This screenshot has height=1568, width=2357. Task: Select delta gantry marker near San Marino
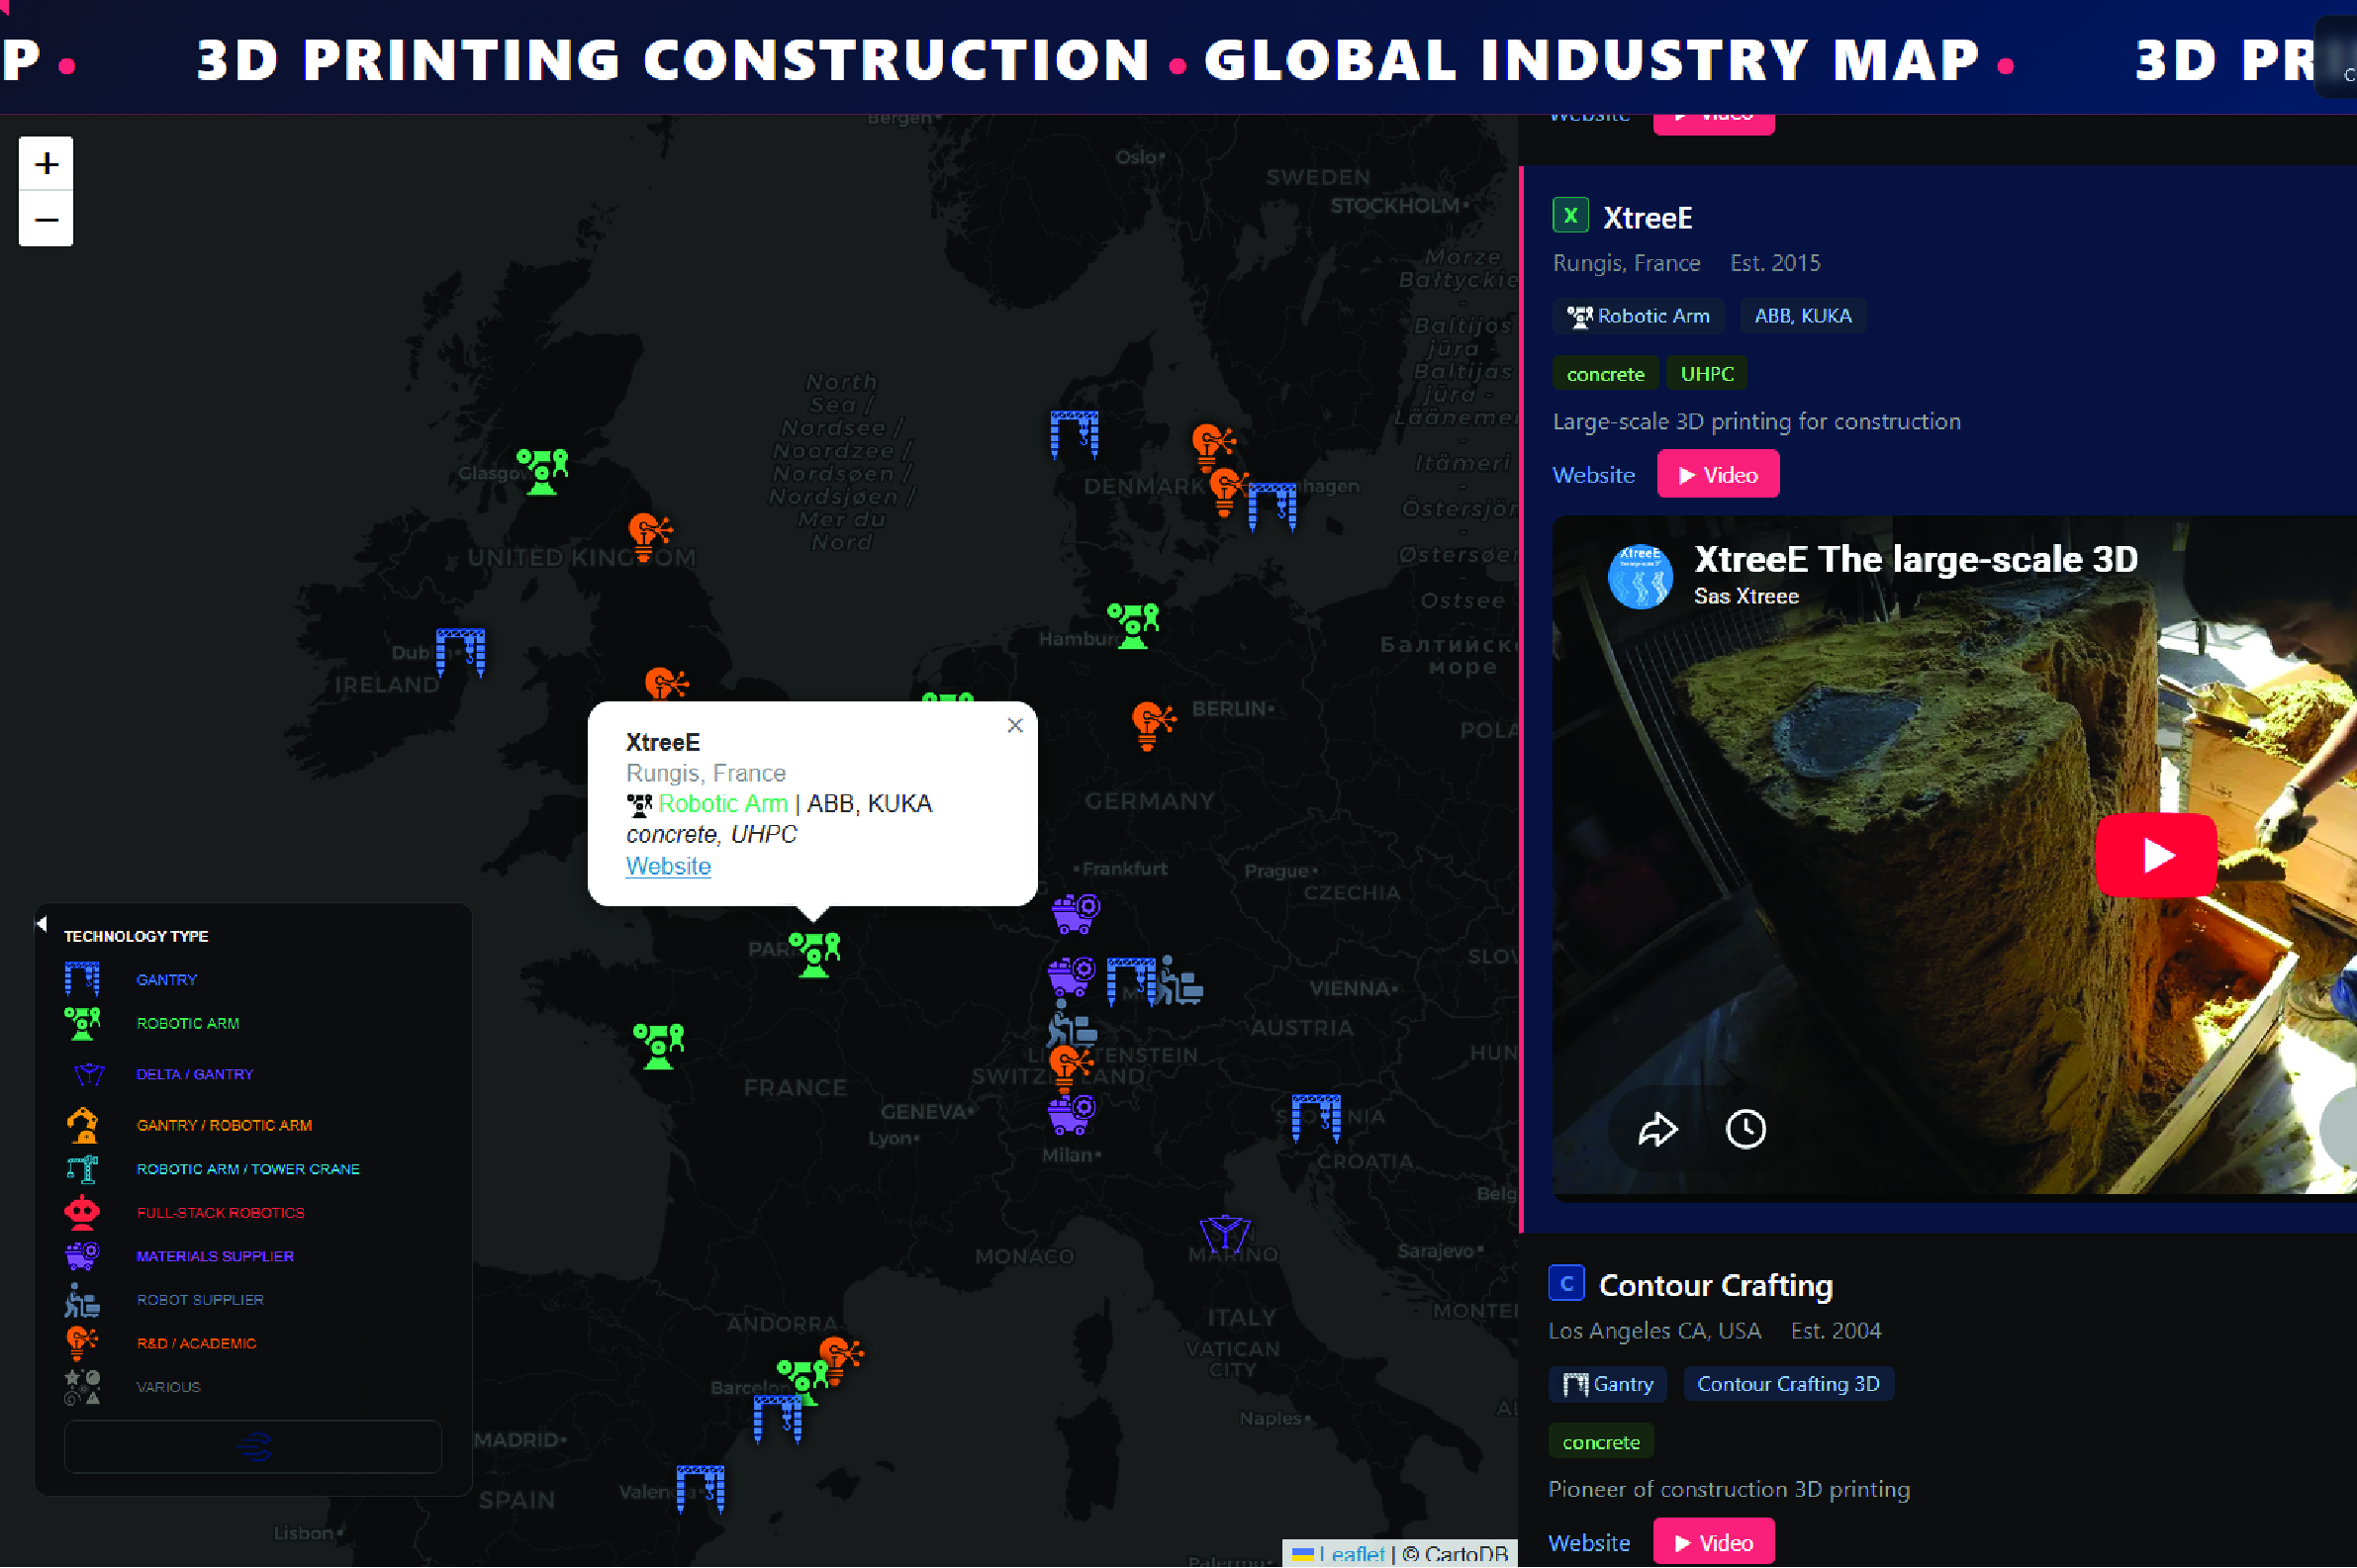tap(1225, 1234)
